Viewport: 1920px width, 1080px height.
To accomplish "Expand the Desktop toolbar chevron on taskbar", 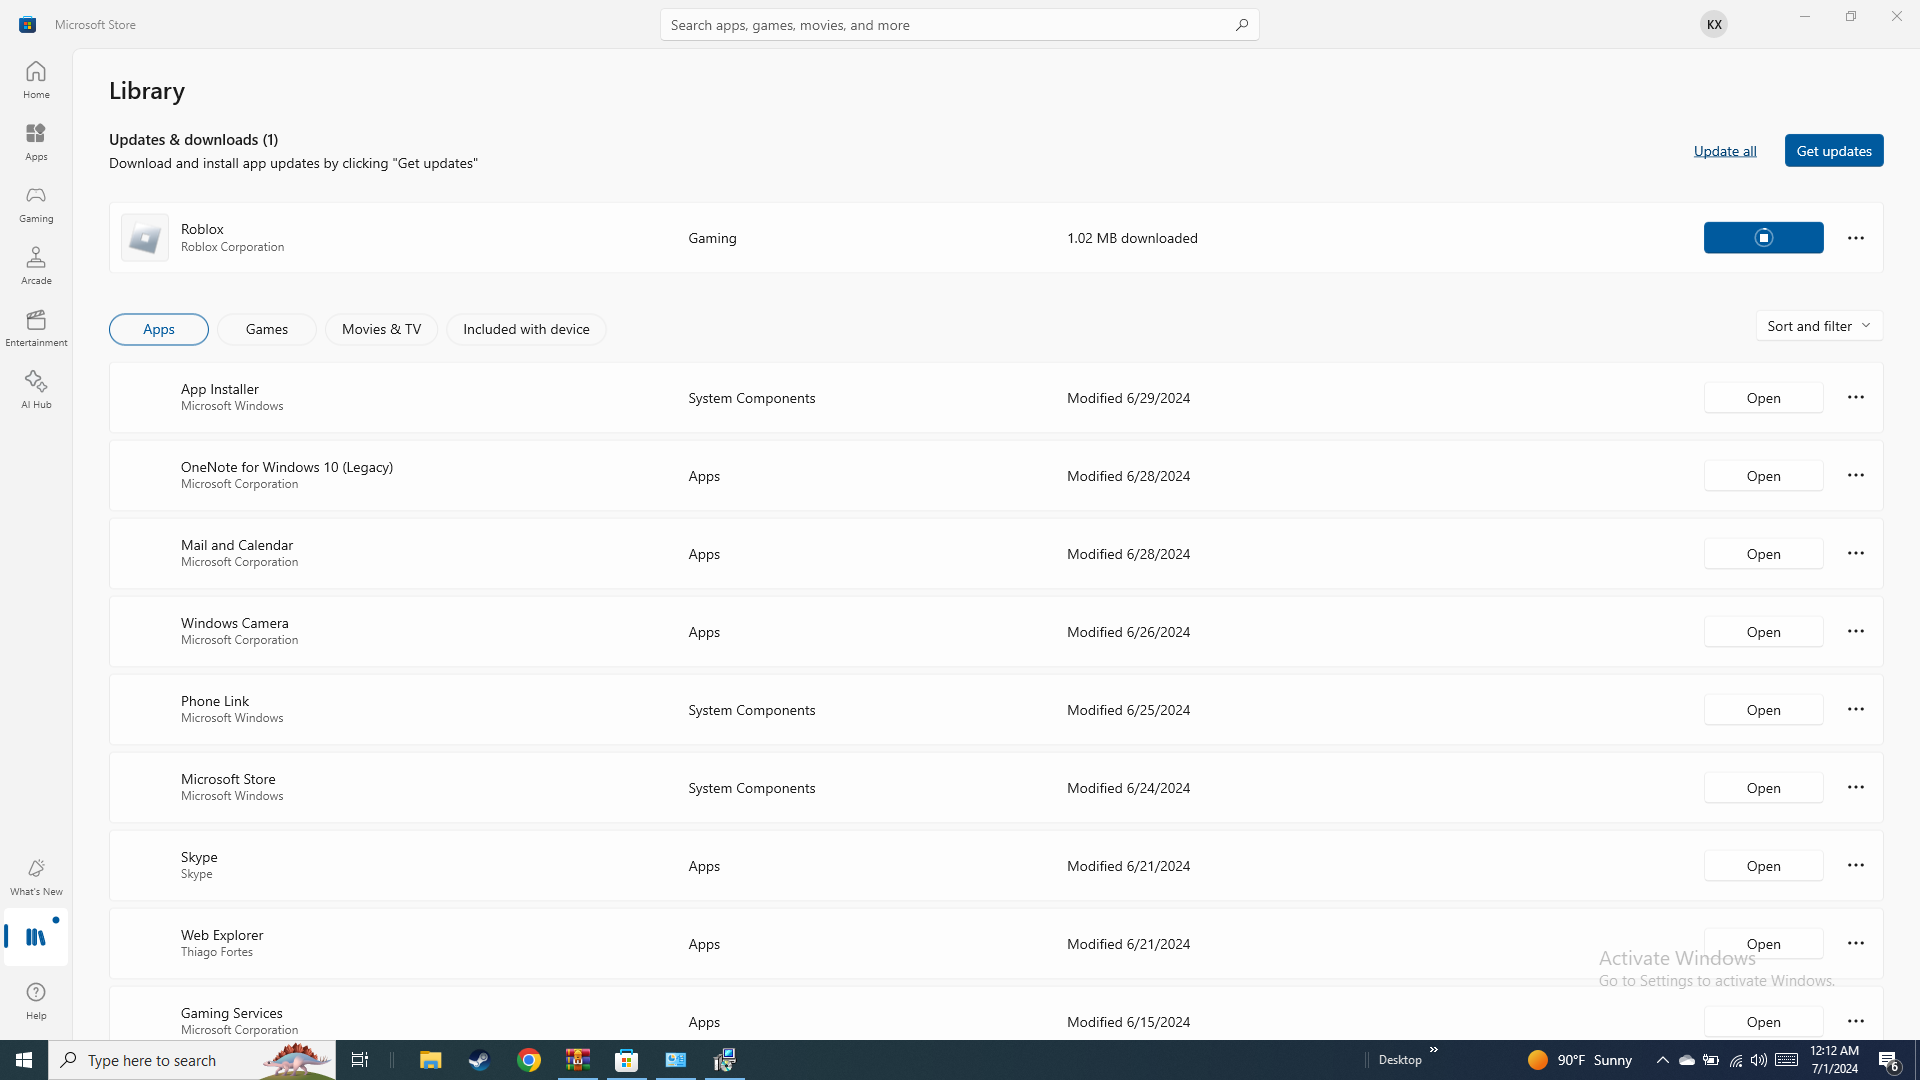I will 1433,1050.
